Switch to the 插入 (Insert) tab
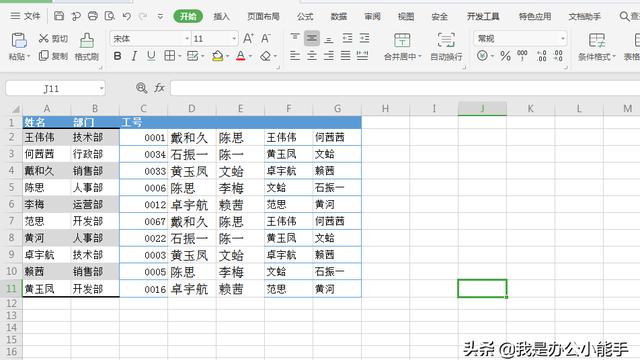 click(222, 16)
